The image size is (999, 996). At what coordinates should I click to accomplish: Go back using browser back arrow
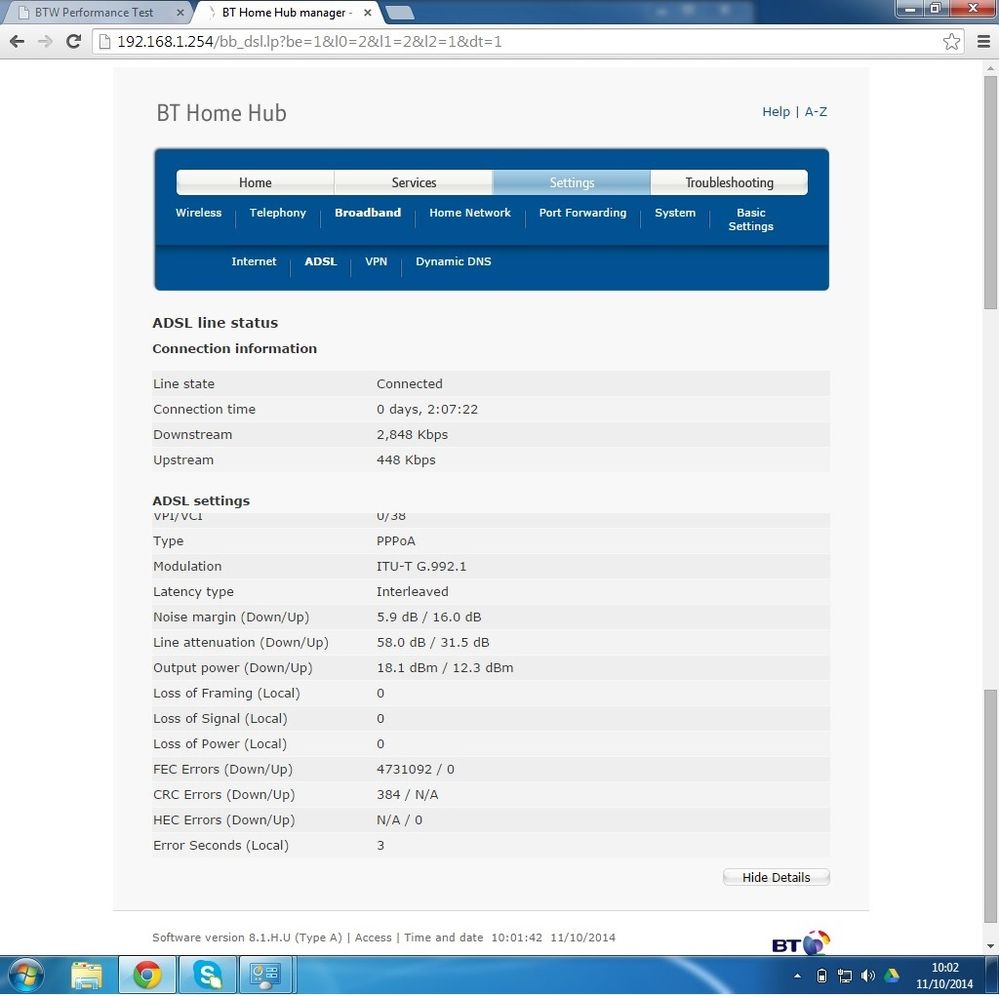(17, 41)
